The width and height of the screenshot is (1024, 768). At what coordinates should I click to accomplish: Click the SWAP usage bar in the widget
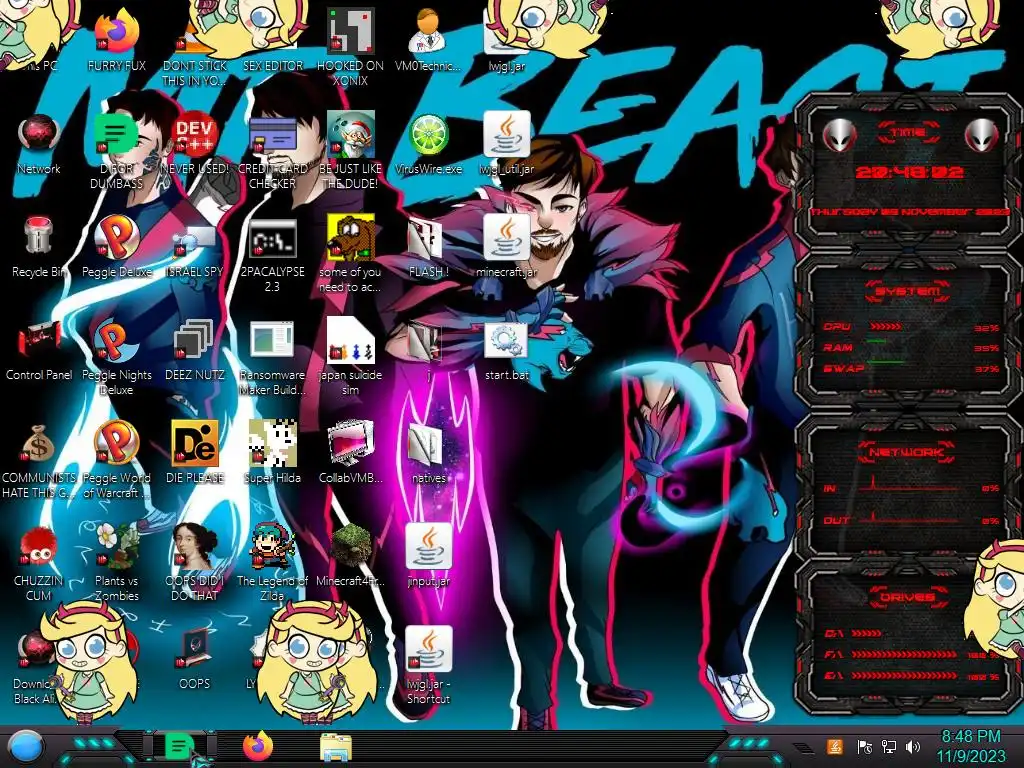pyautogui.click(x=886, y=362)
